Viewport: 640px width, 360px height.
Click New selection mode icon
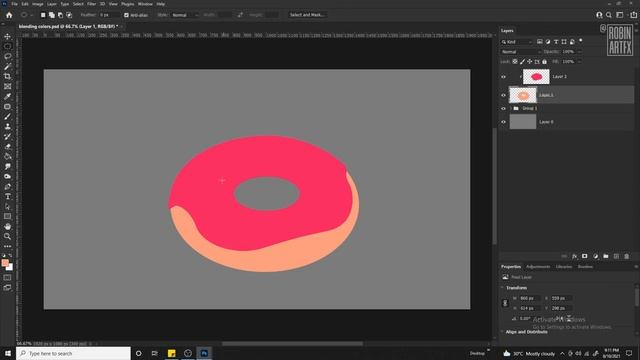(x=43, y=15)
